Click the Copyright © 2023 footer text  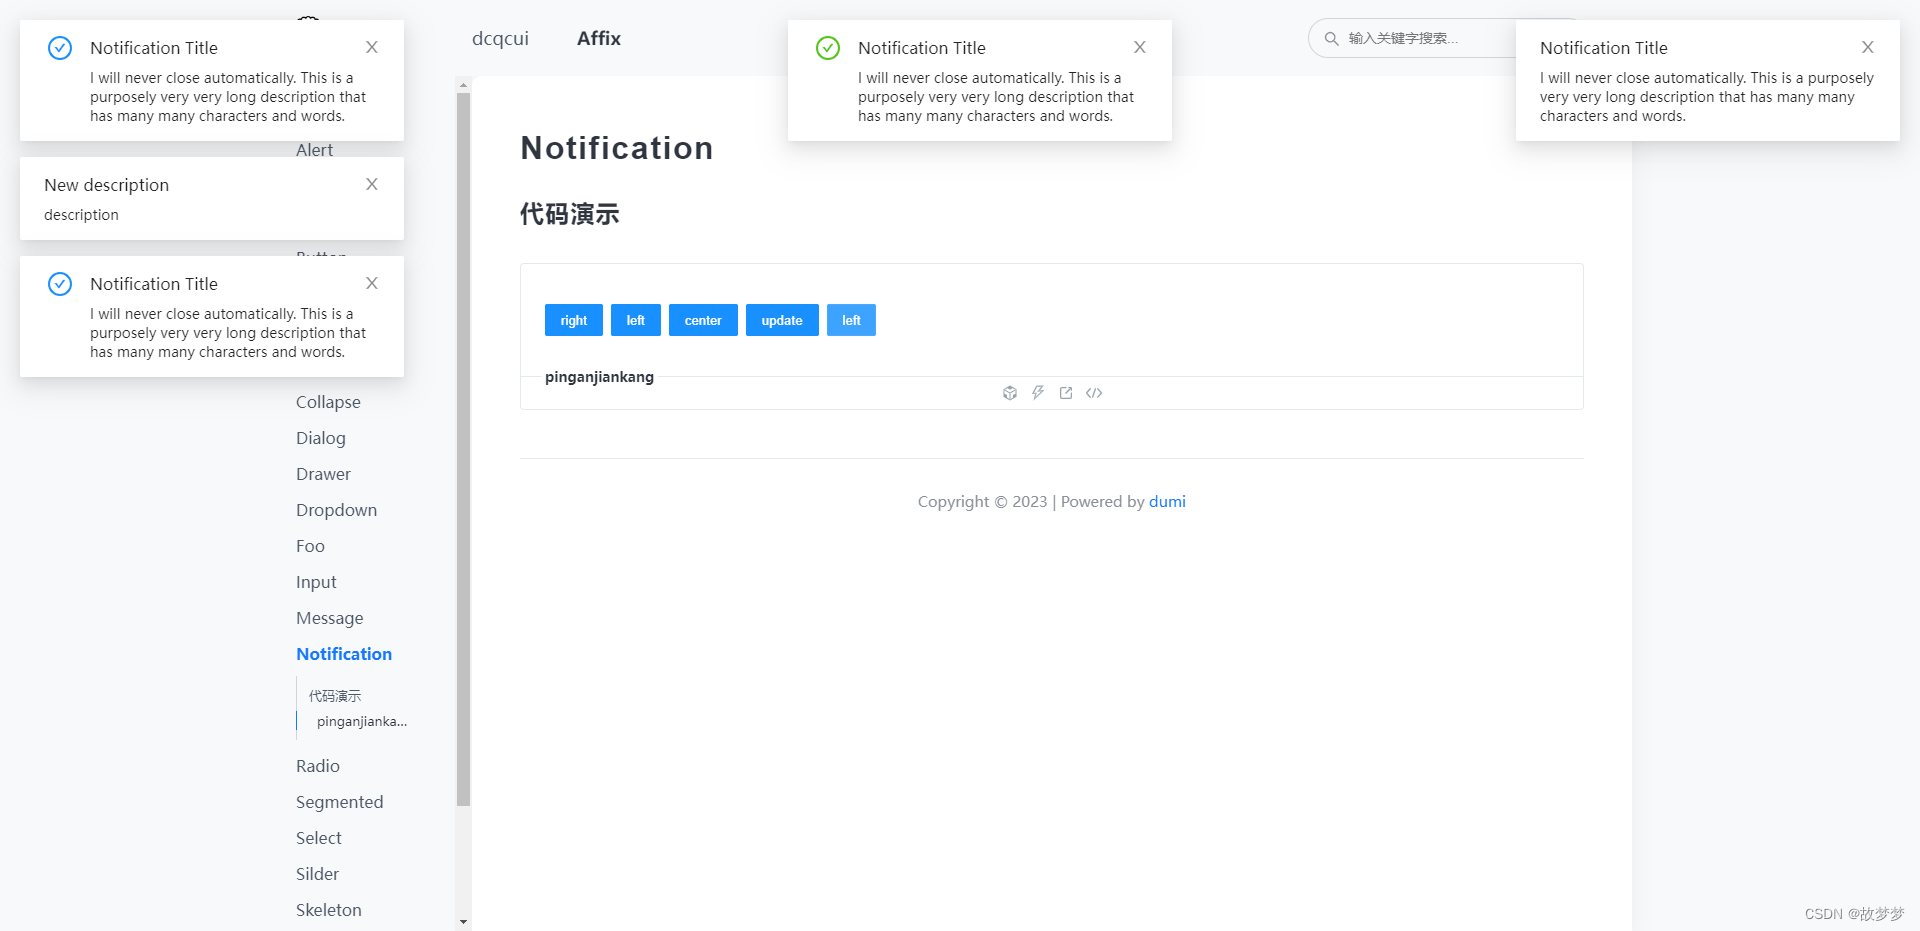point(983,502)
